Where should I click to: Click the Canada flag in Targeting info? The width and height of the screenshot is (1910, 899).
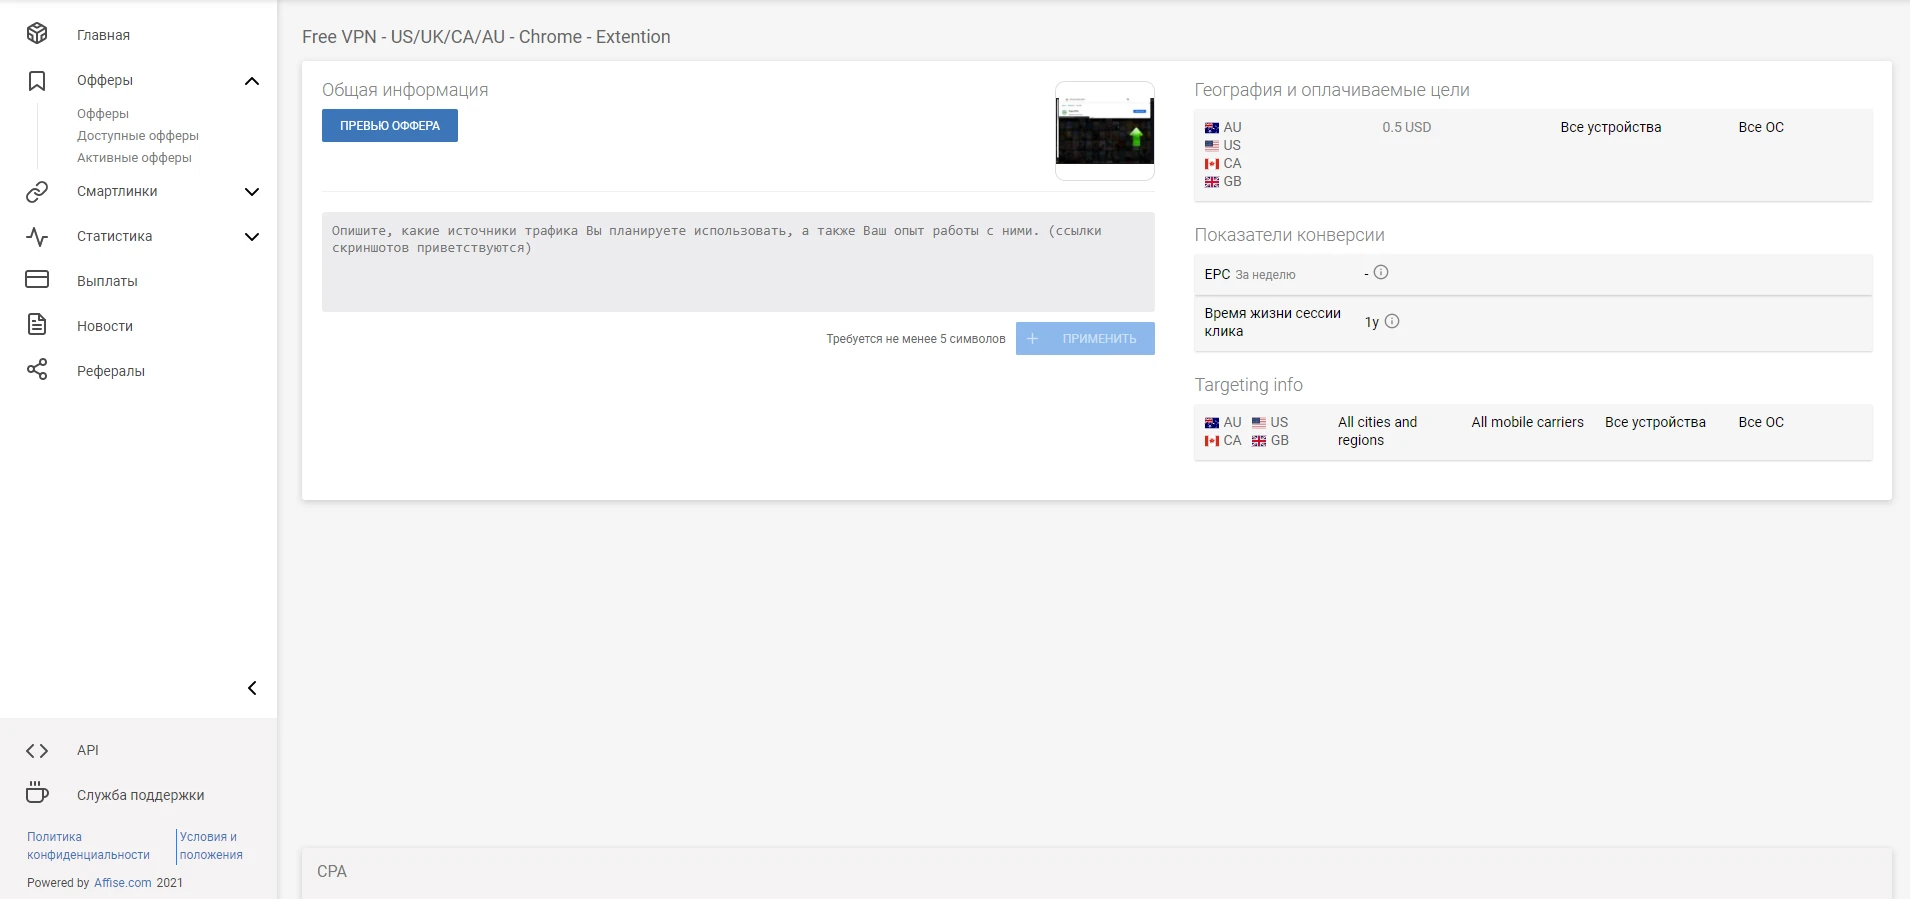pyautogui.click(x=1212, y=441)
